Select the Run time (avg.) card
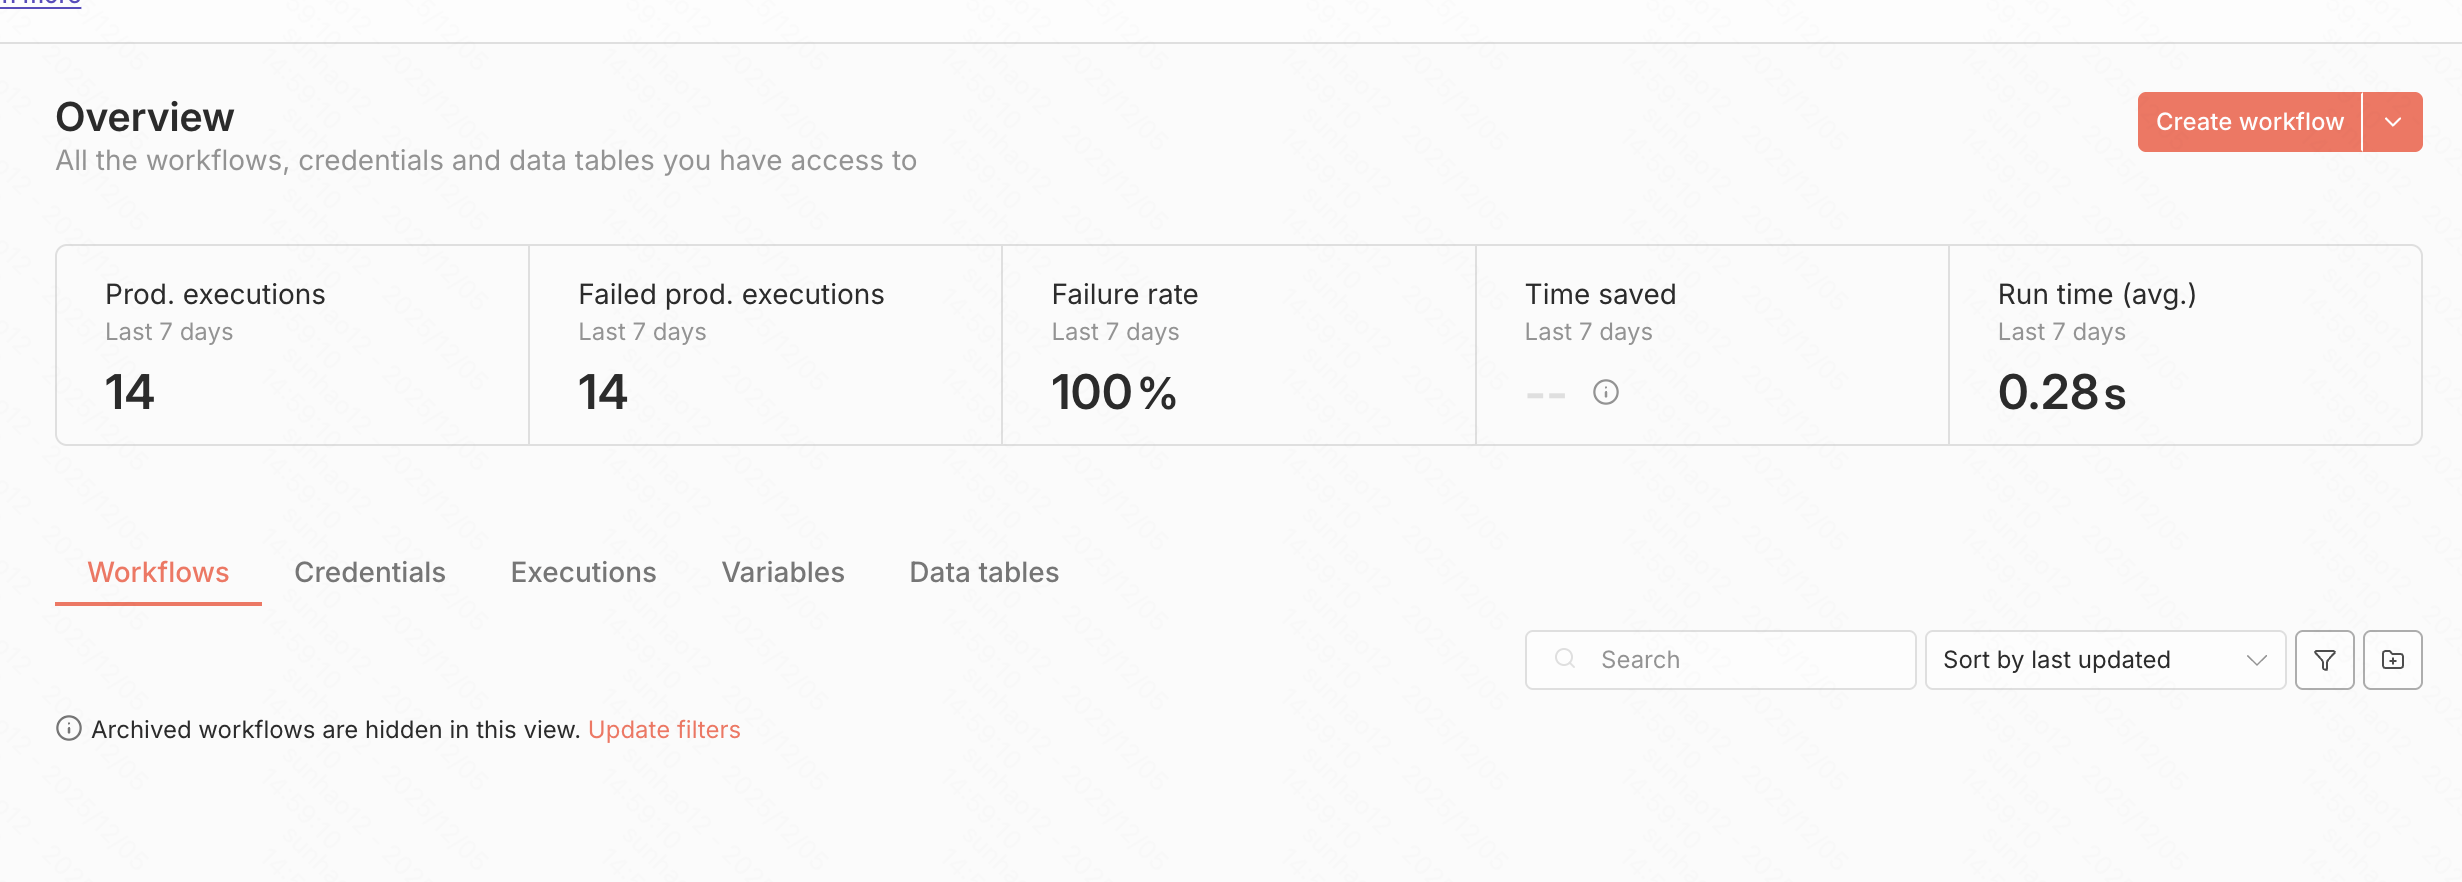The height and width of the screenshot is (882, 2462). 2184,345
